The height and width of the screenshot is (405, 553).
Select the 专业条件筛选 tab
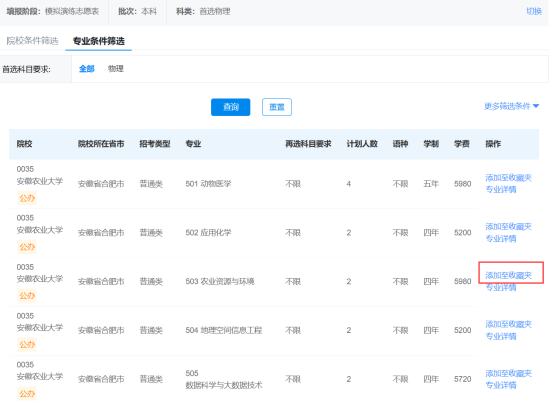click(x=99, y=41)
